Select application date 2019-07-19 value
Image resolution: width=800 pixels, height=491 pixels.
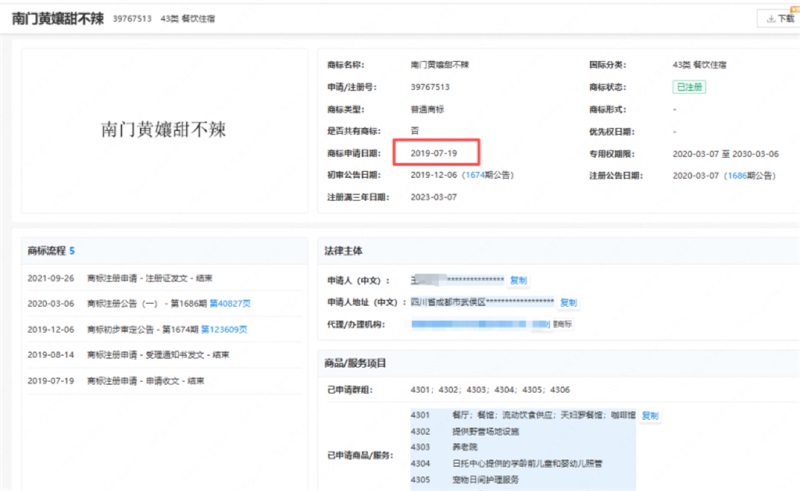click(434, 153)
